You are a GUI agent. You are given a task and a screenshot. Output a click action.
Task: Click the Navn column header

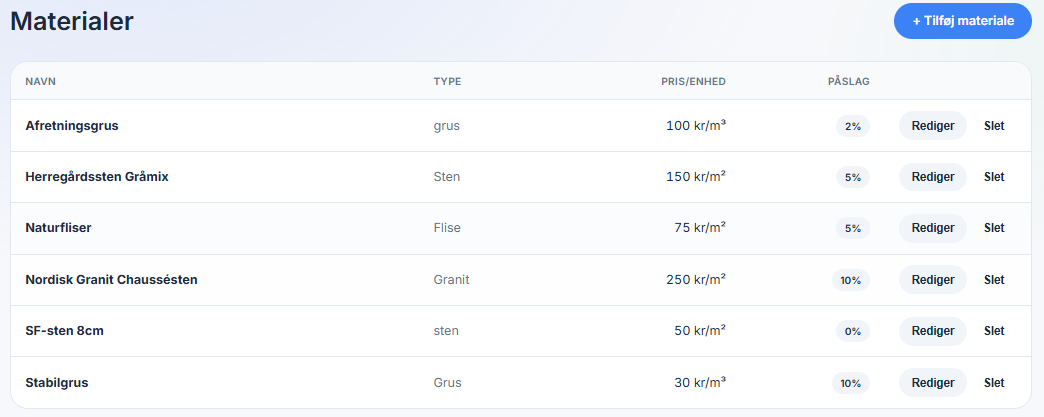(x=39, y=81)
